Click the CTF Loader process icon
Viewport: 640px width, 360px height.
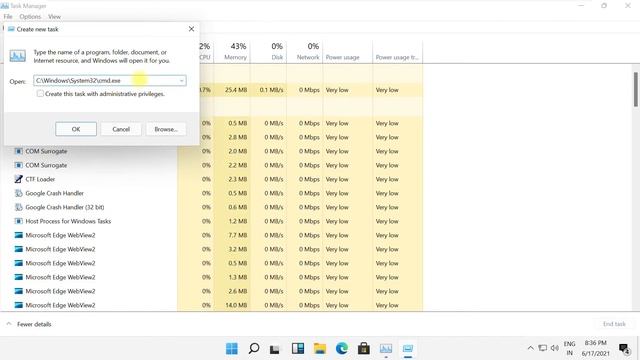pos(18,179)
